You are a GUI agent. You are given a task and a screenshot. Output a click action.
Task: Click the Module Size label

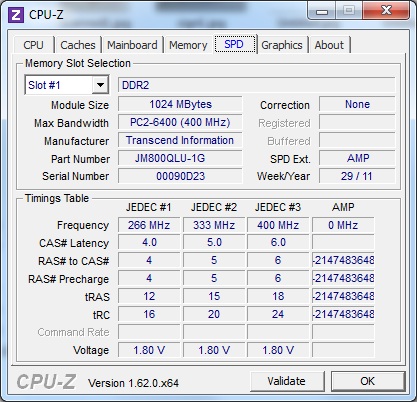(x=80, y=105)
